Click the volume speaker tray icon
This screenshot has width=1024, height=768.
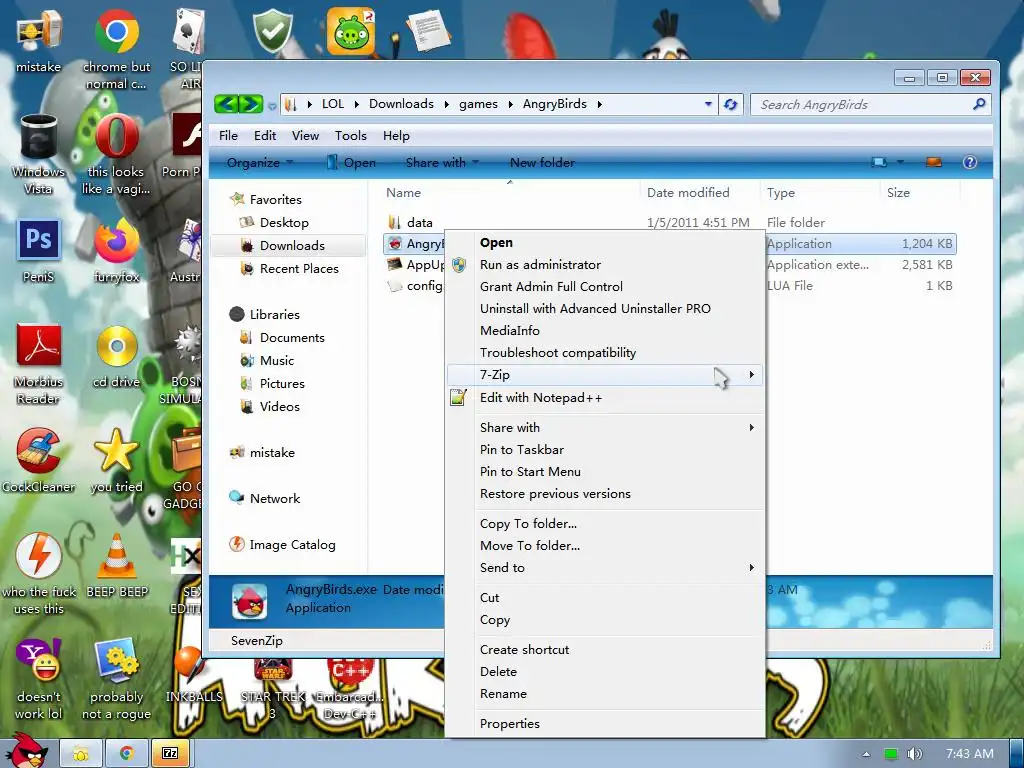tap(914, 754)
